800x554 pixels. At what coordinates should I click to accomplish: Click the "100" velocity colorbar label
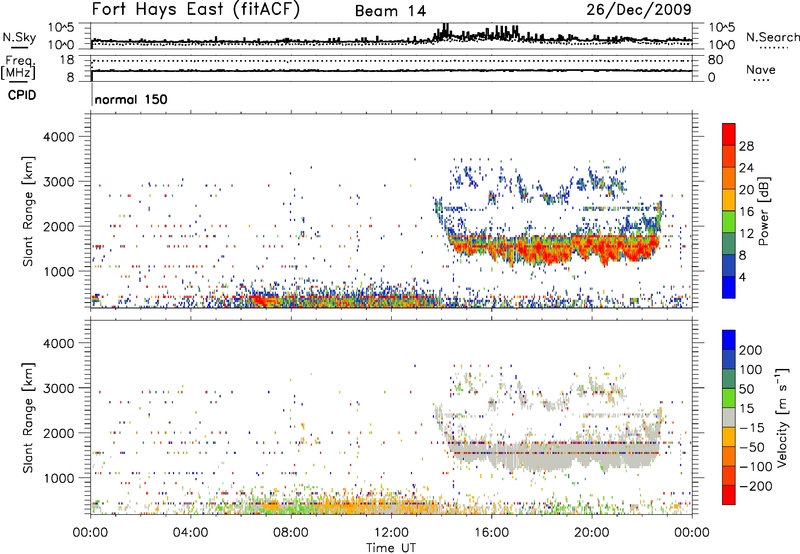(x=751, y=370)
